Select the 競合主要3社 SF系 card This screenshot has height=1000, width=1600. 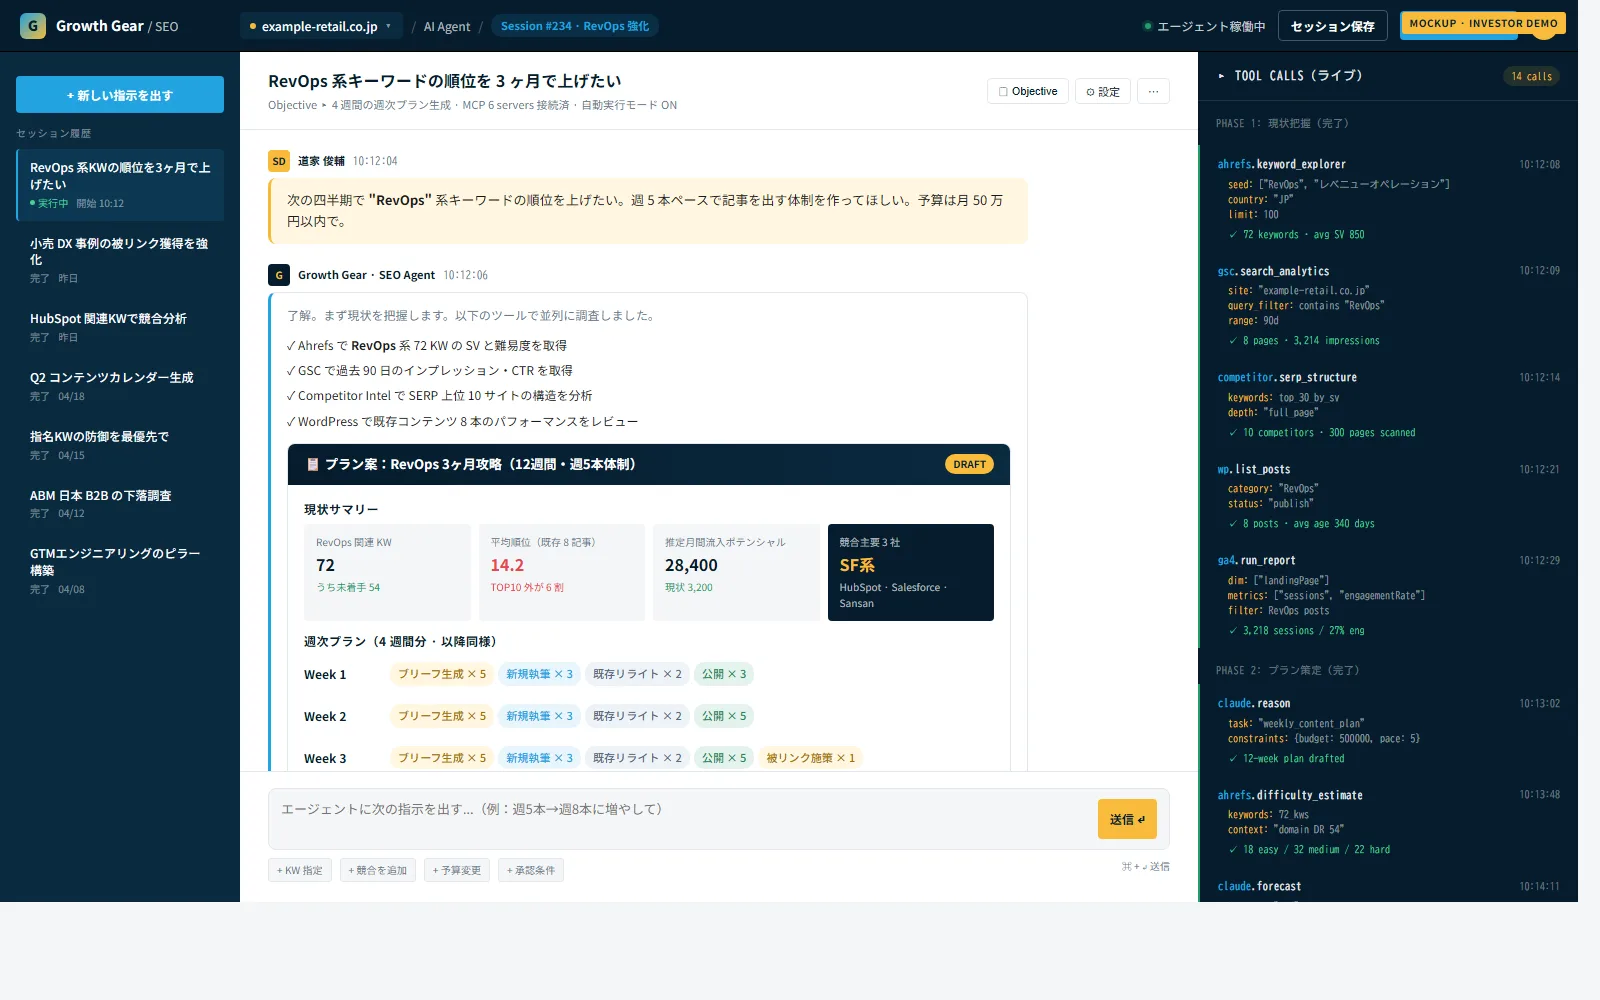911,572
